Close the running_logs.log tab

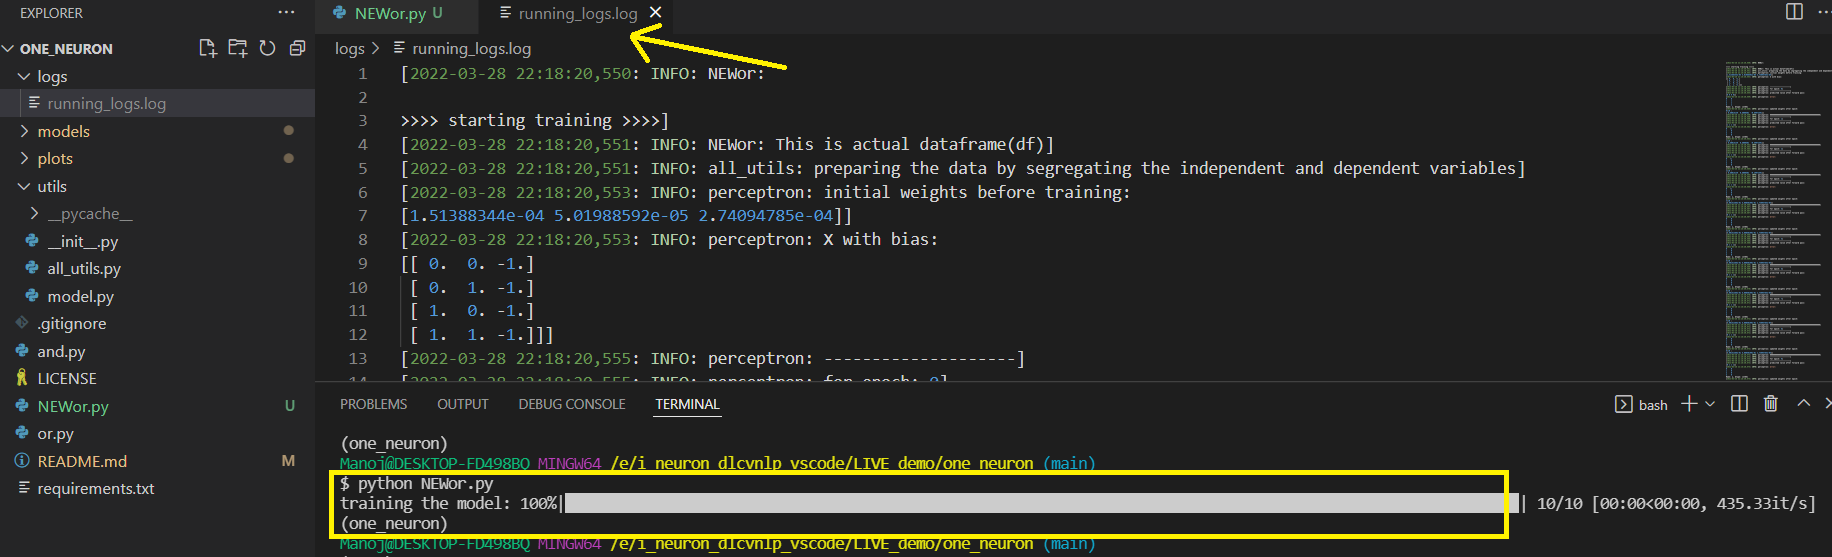coord(655,12)
